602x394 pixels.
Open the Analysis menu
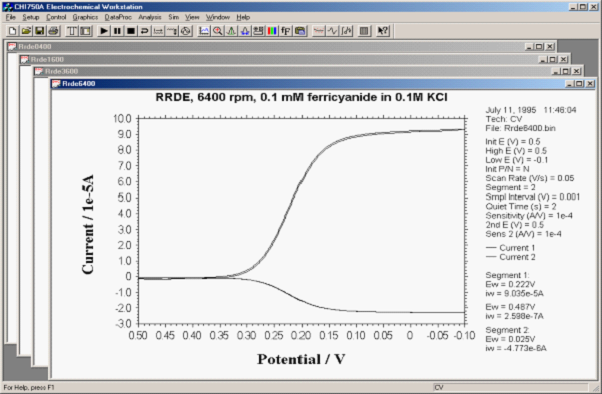click(150, 17)
